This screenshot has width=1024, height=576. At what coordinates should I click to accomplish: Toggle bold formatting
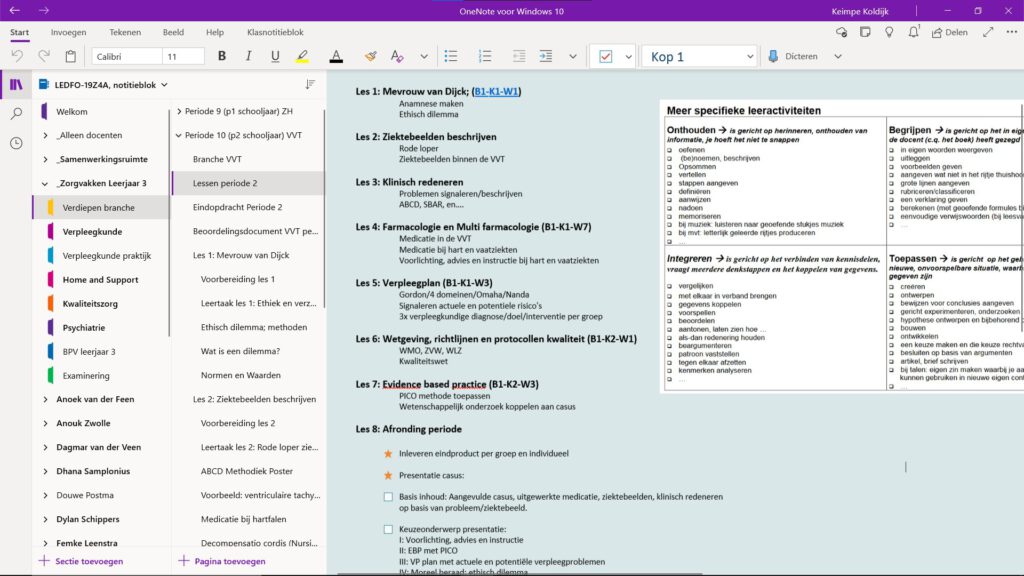click(221, 57)
